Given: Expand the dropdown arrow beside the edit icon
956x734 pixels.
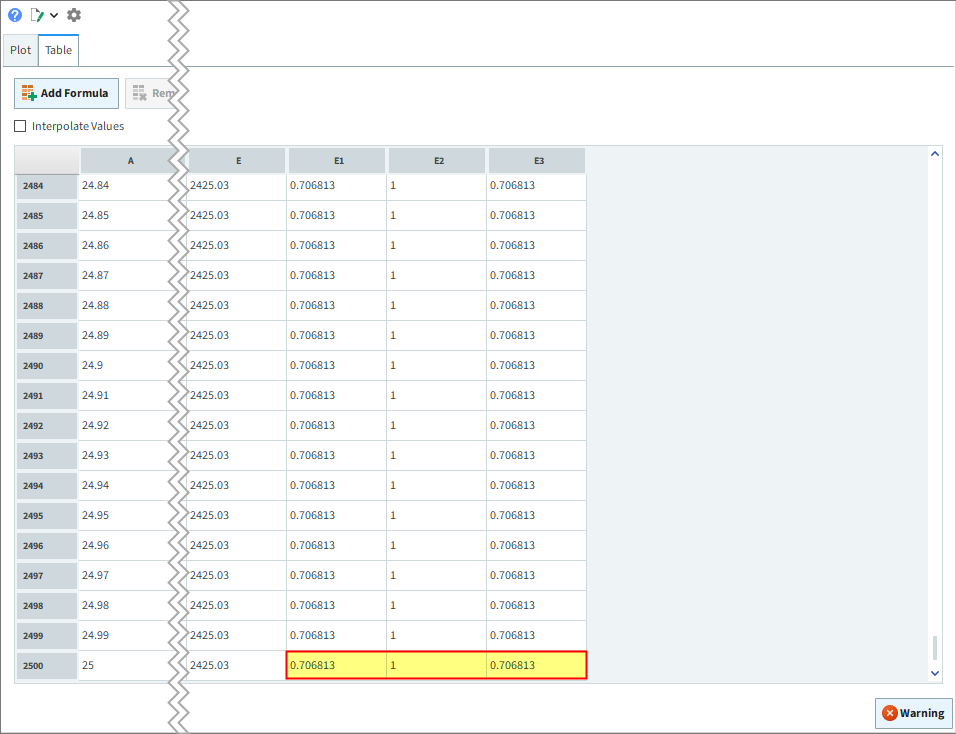Looking at the screenshot, I should click(54, 15).
